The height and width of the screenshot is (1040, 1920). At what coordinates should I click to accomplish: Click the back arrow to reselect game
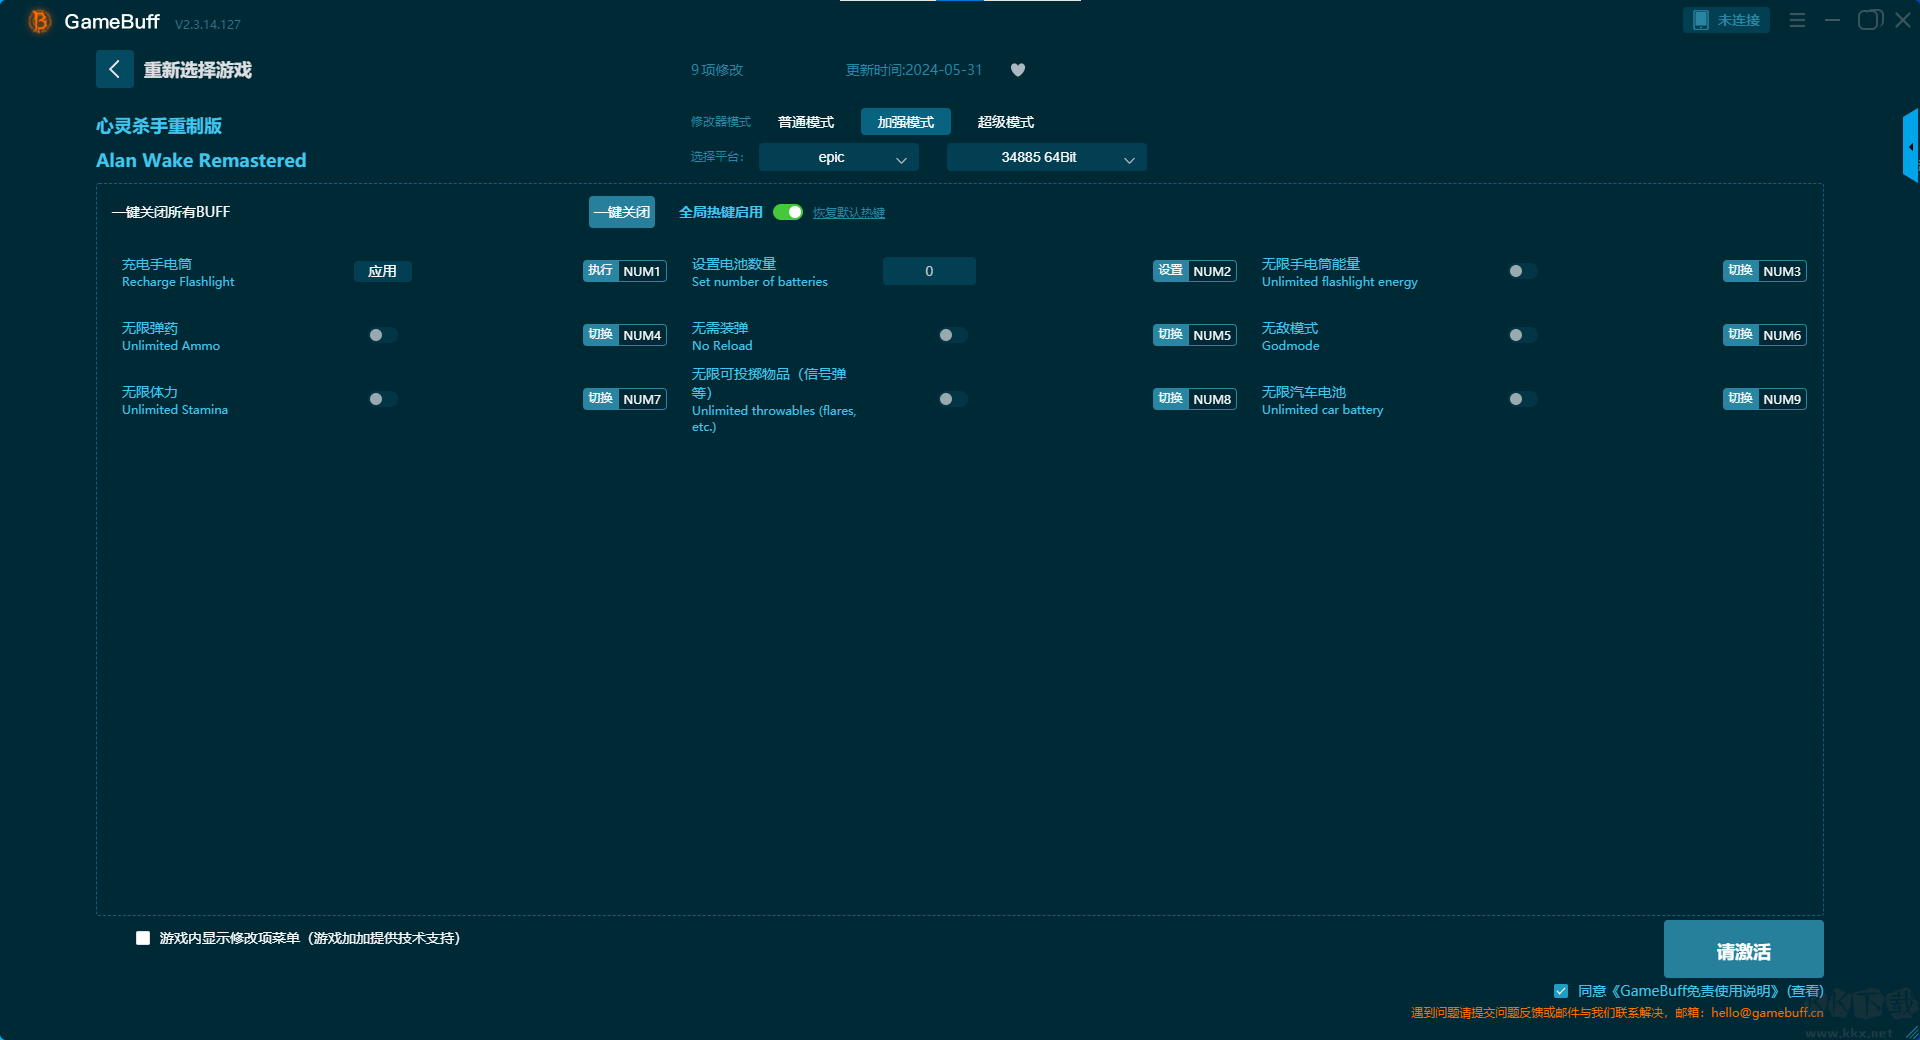114,69
